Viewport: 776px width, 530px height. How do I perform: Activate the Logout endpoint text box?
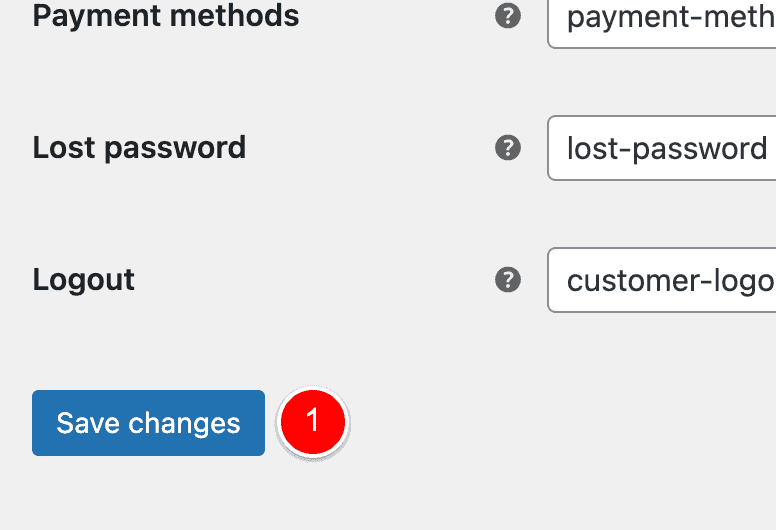pyautogui.click(x=662, y=280)
